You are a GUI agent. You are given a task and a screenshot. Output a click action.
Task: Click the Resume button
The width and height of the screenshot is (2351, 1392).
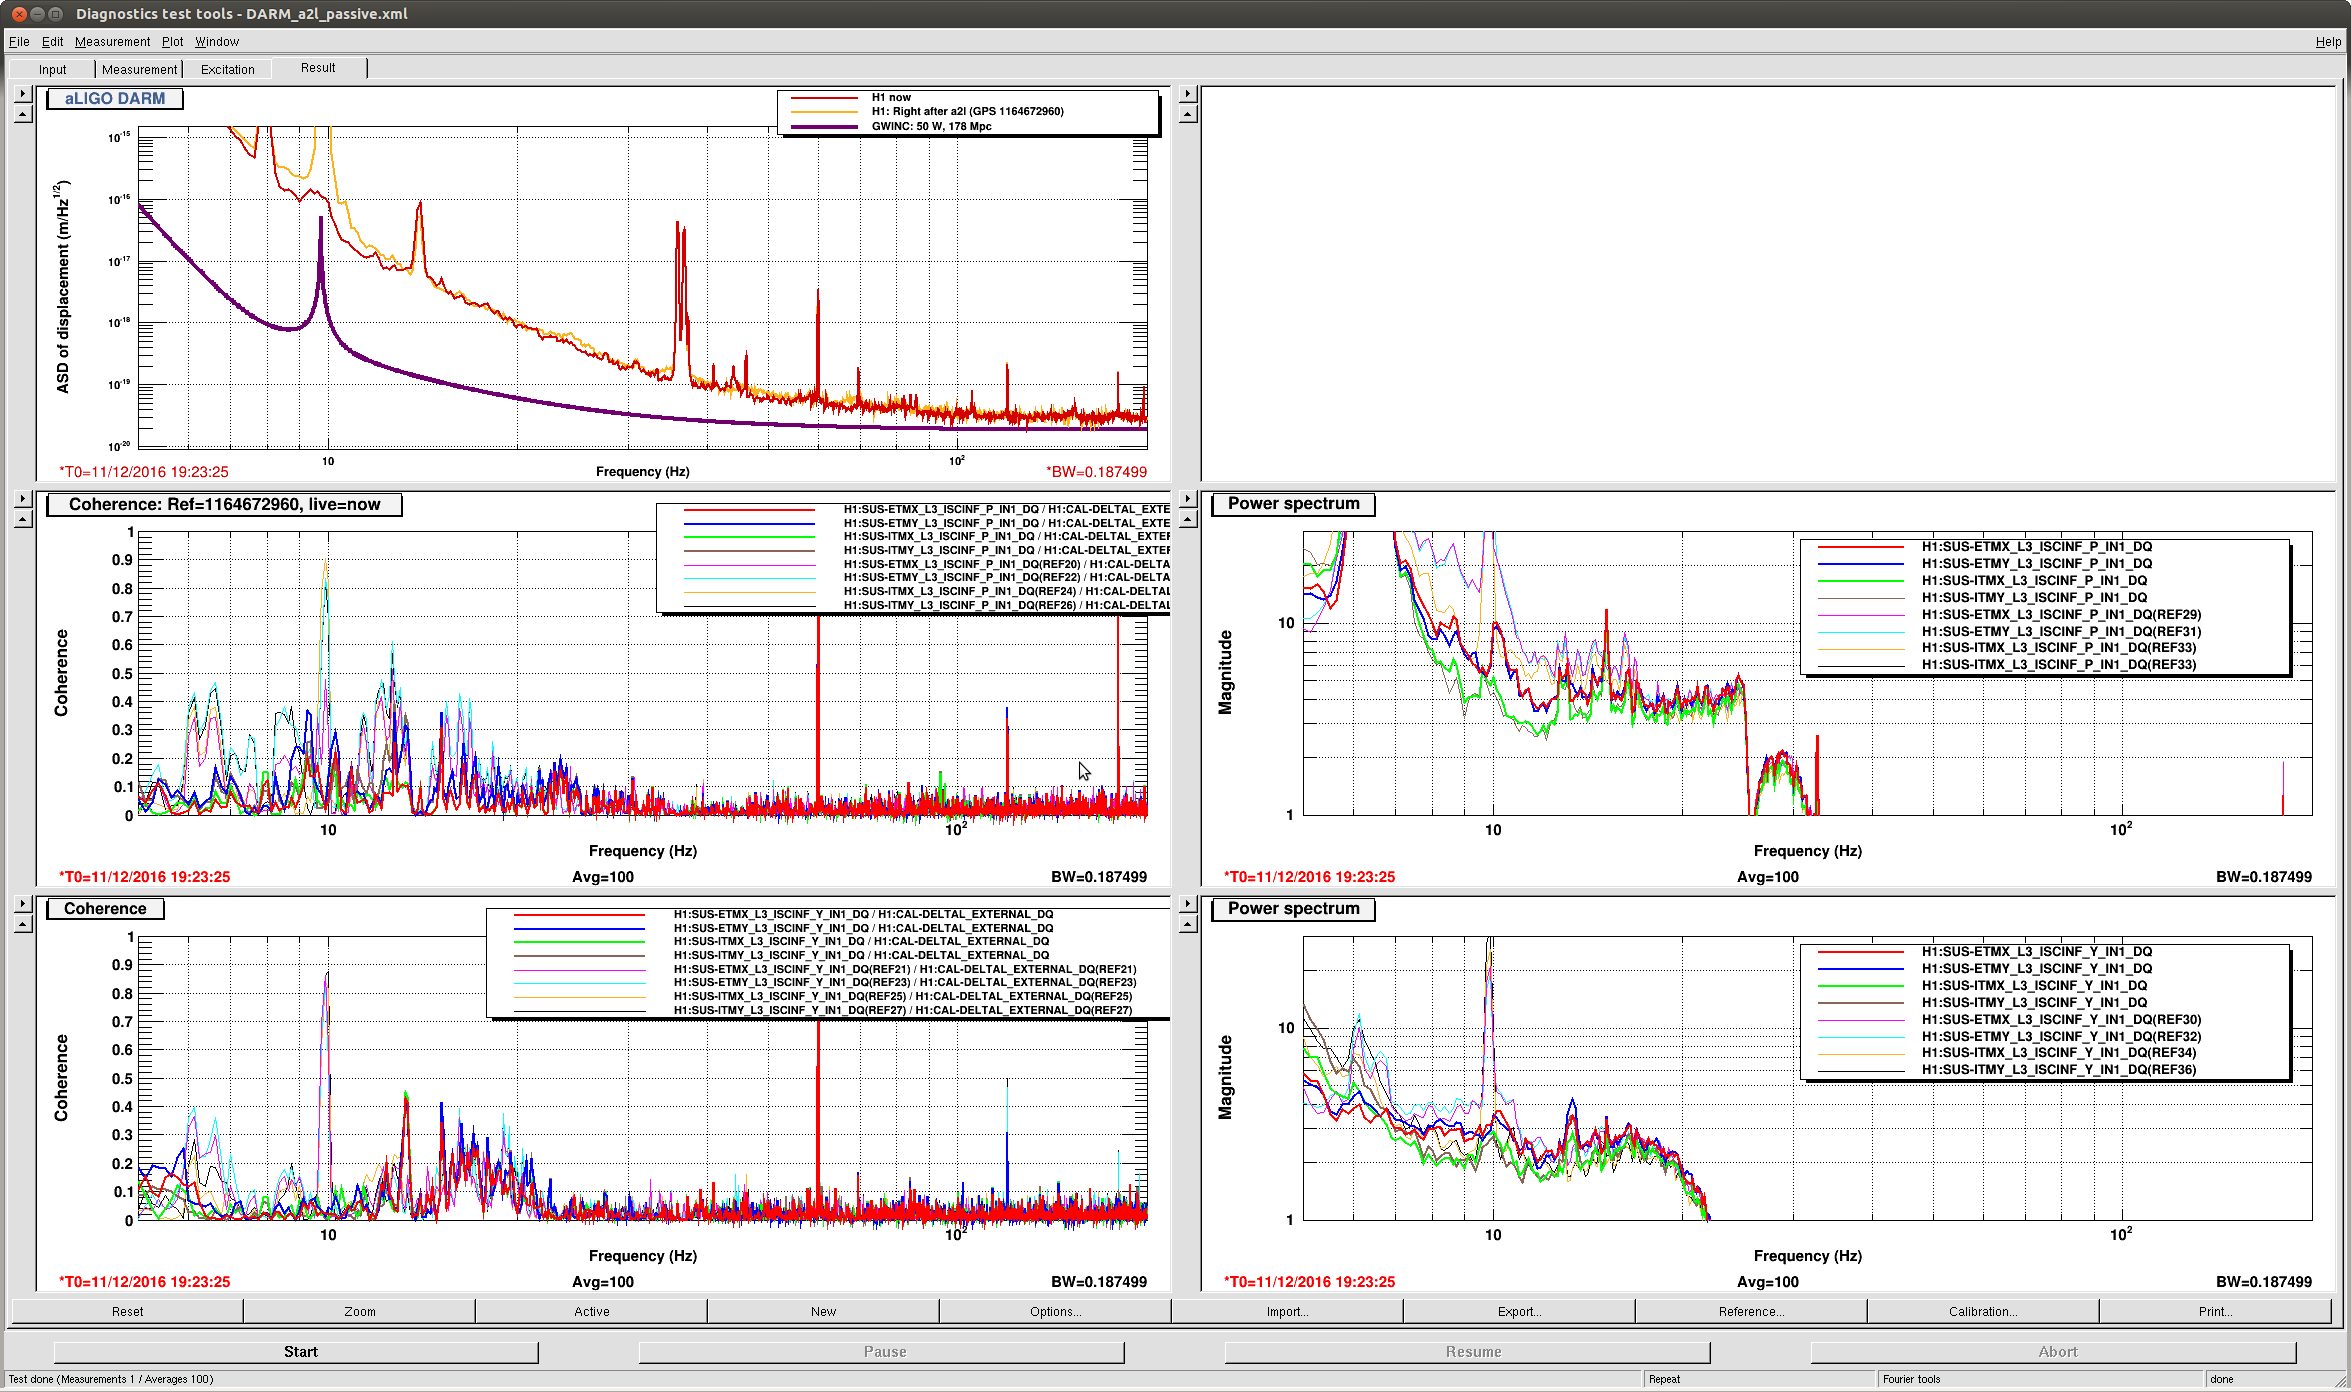(x=1468, y=1352)
